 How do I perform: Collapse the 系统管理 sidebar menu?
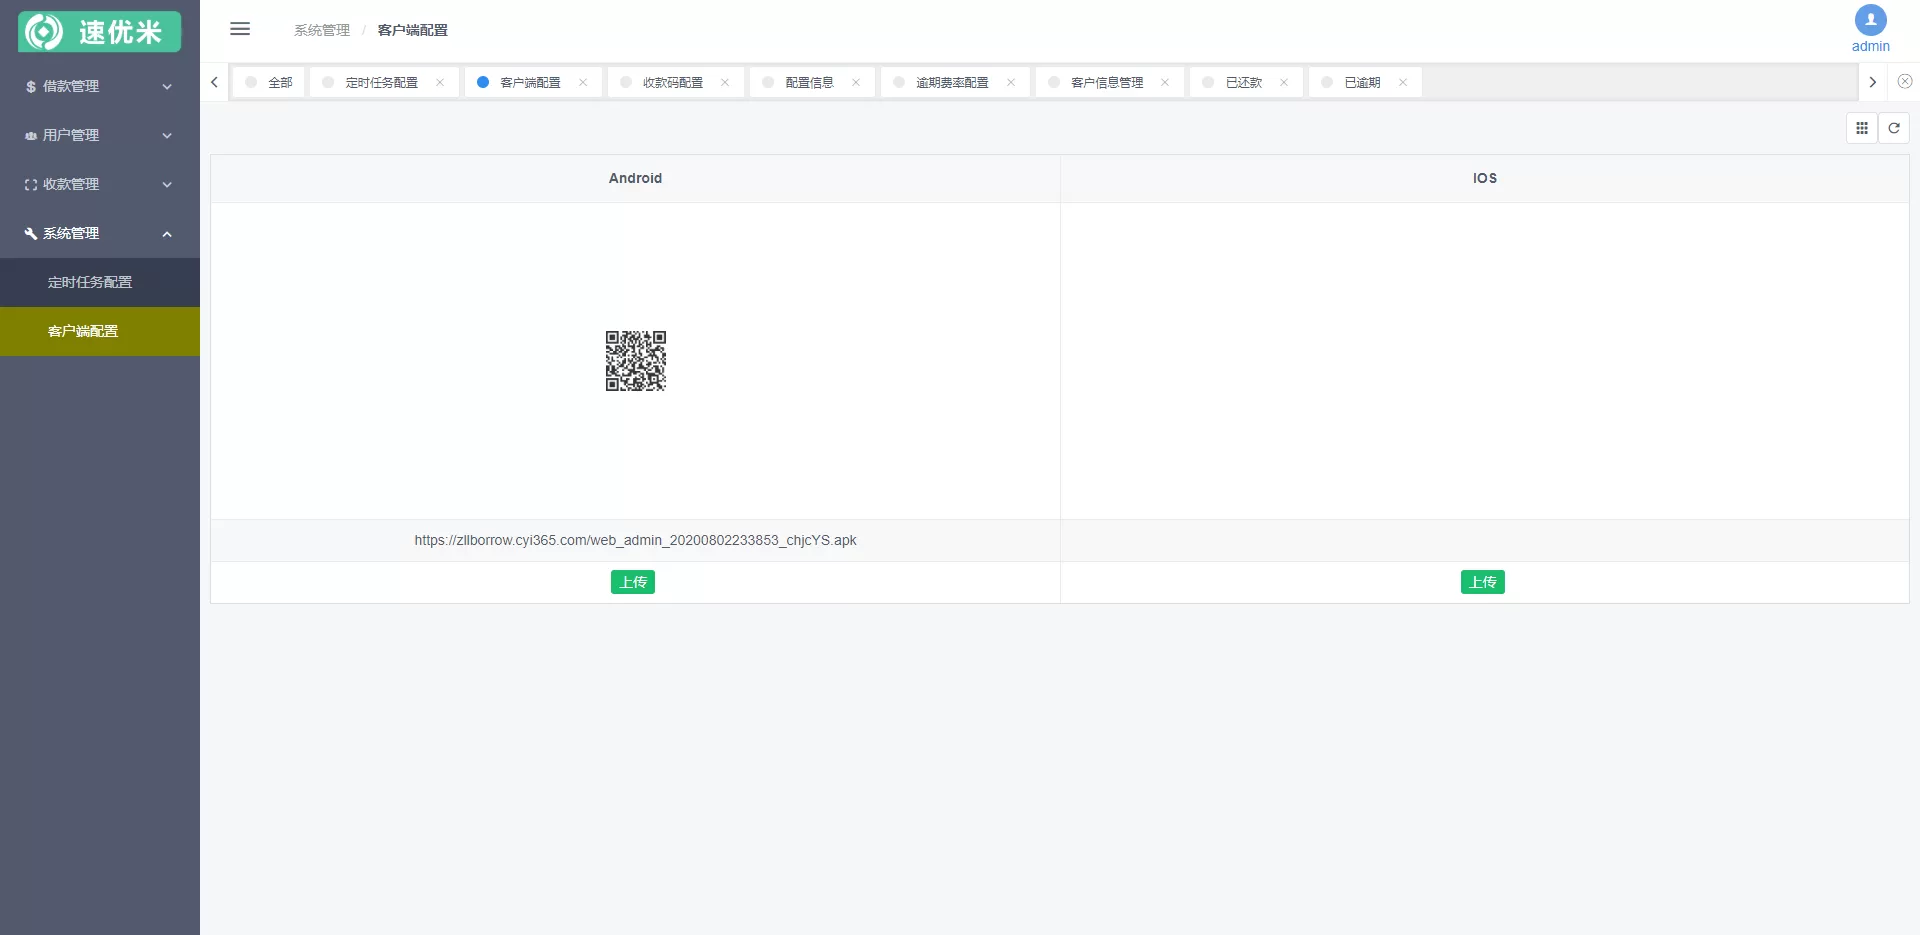pos(100,233)
